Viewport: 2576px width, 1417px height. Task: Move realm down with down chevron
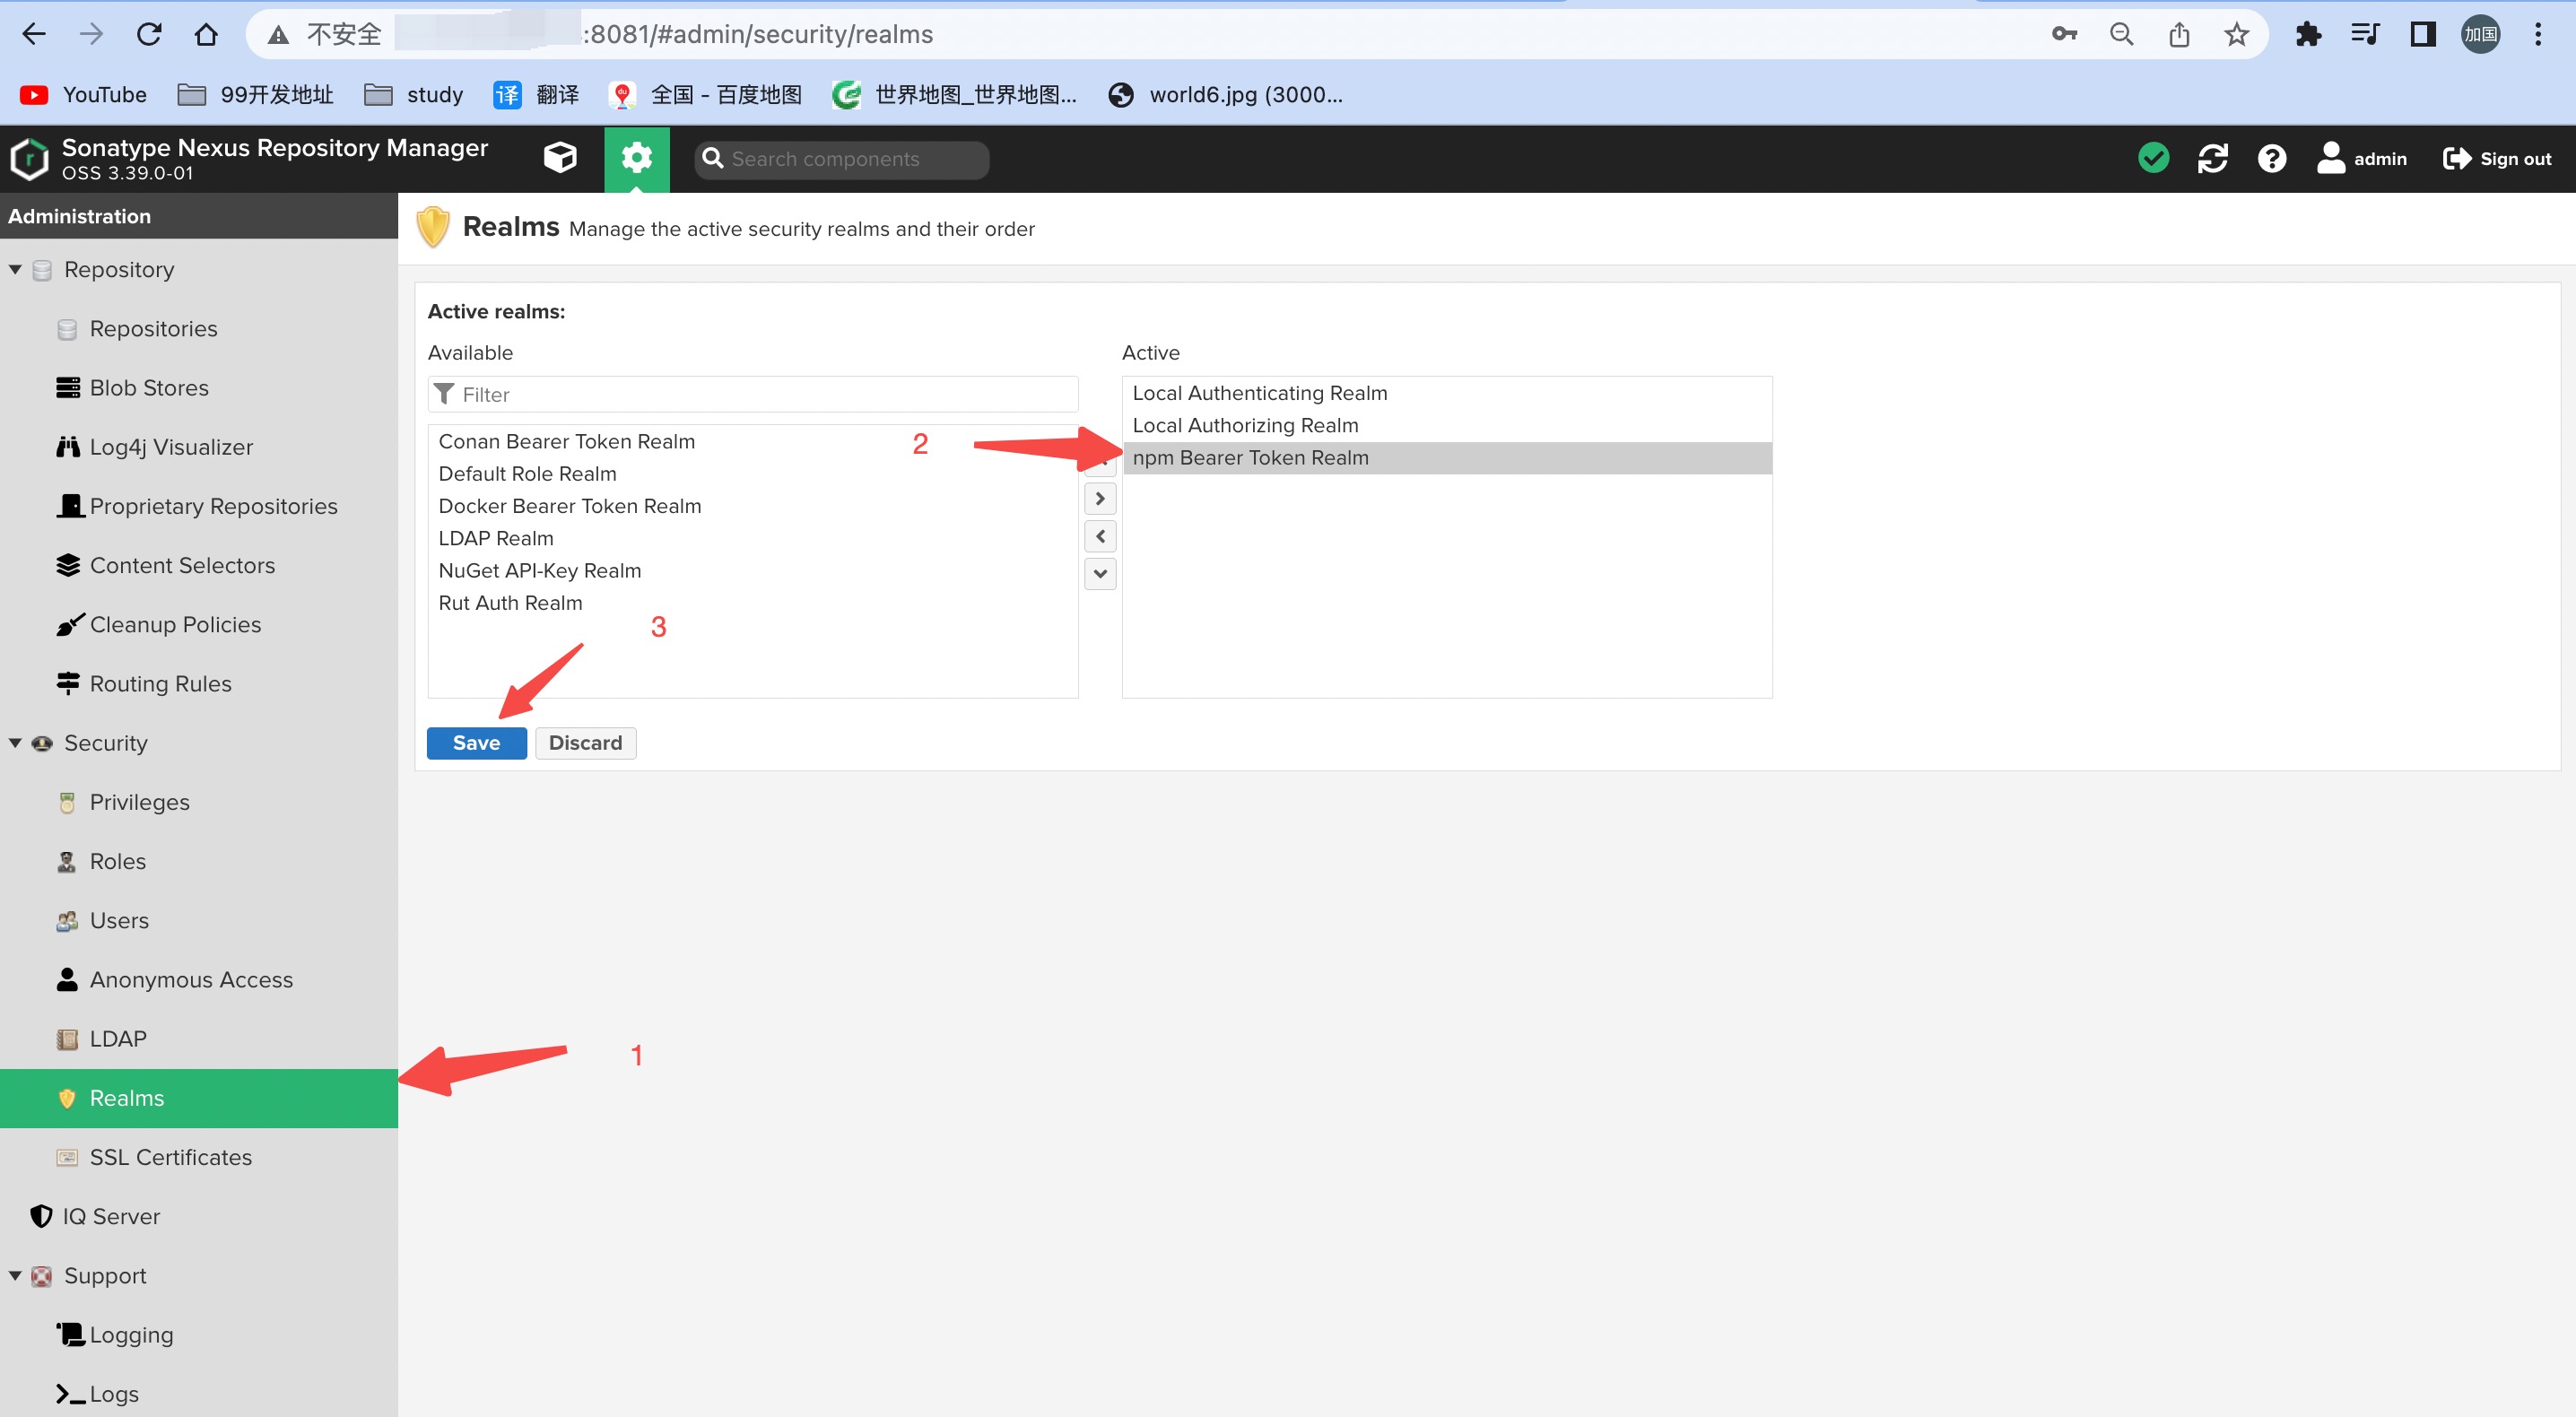[1100, 574]
